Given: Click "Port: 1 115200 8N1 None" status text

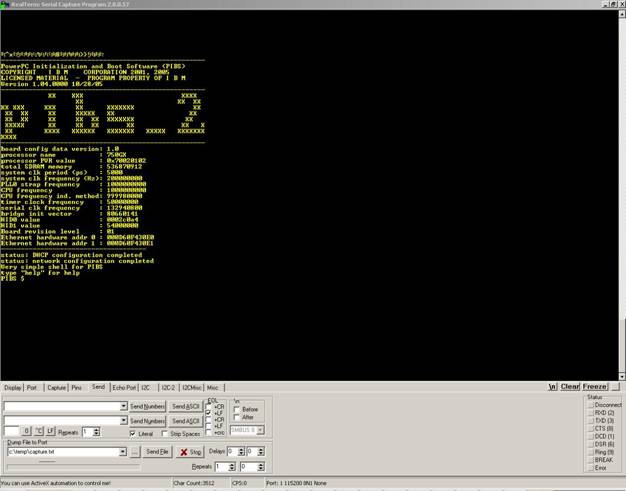Looking at the screenshot, I should (x=296, y=483).
